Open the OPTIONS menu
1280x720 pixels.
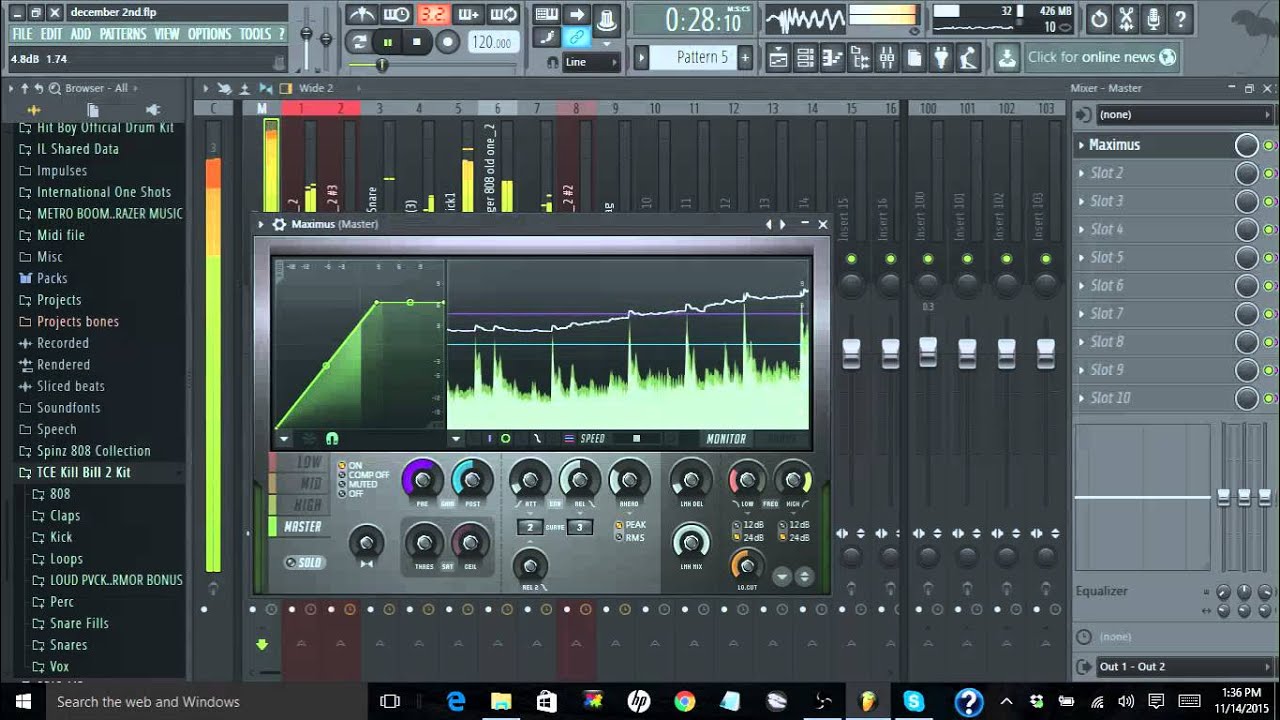tap(209, 34)
